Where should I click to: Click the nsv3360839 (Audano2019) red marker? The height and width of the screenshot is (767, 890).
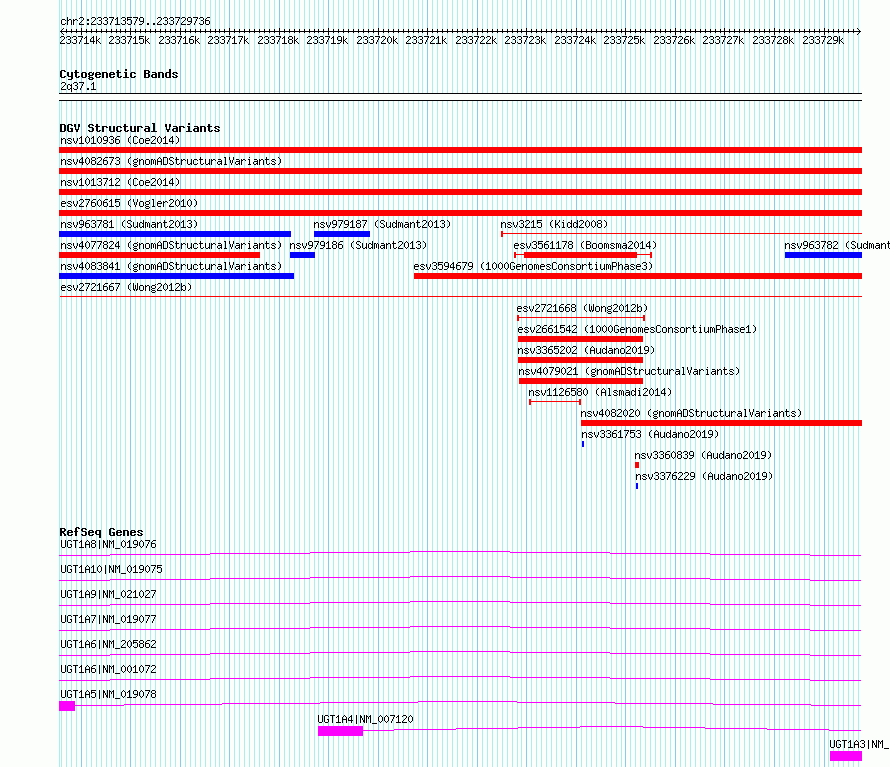(x=637, y=465)
